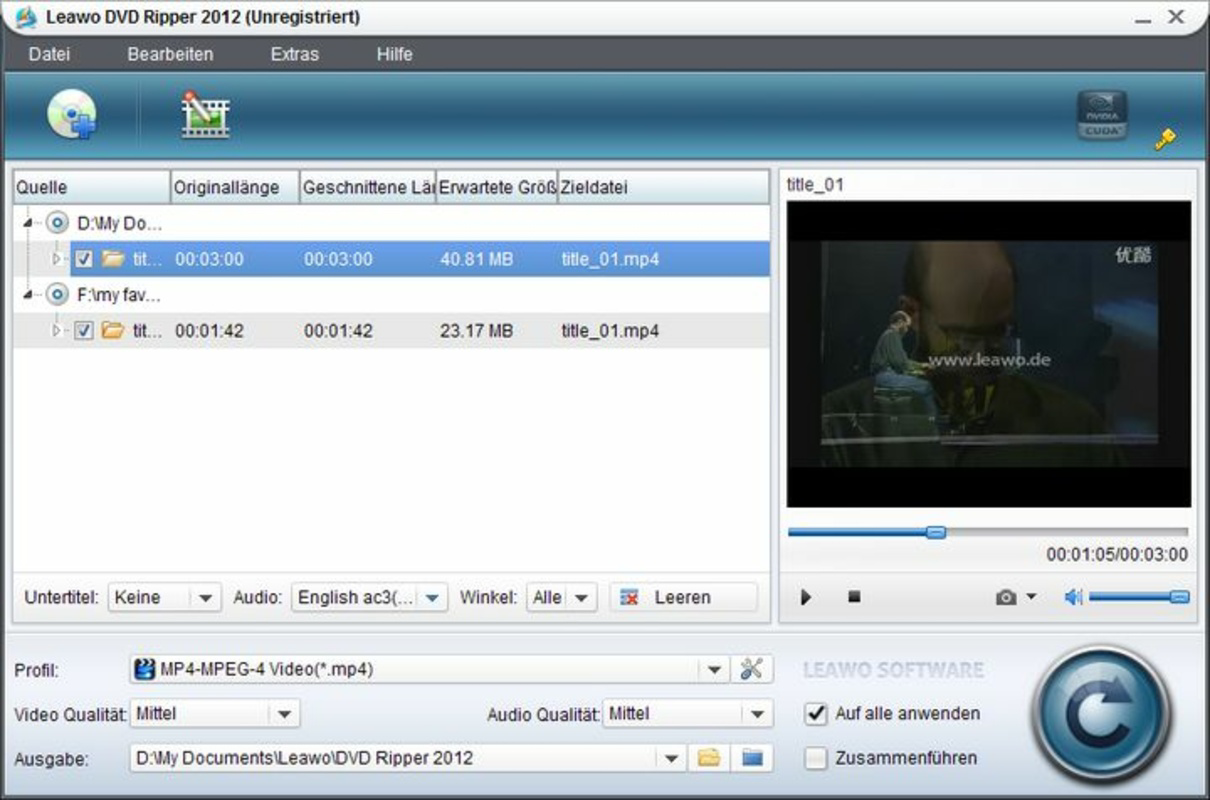Toggle checkbox of the 40.81 MB title
The height and width of the screenshot is (800, 1210).
tap(84, 259)
